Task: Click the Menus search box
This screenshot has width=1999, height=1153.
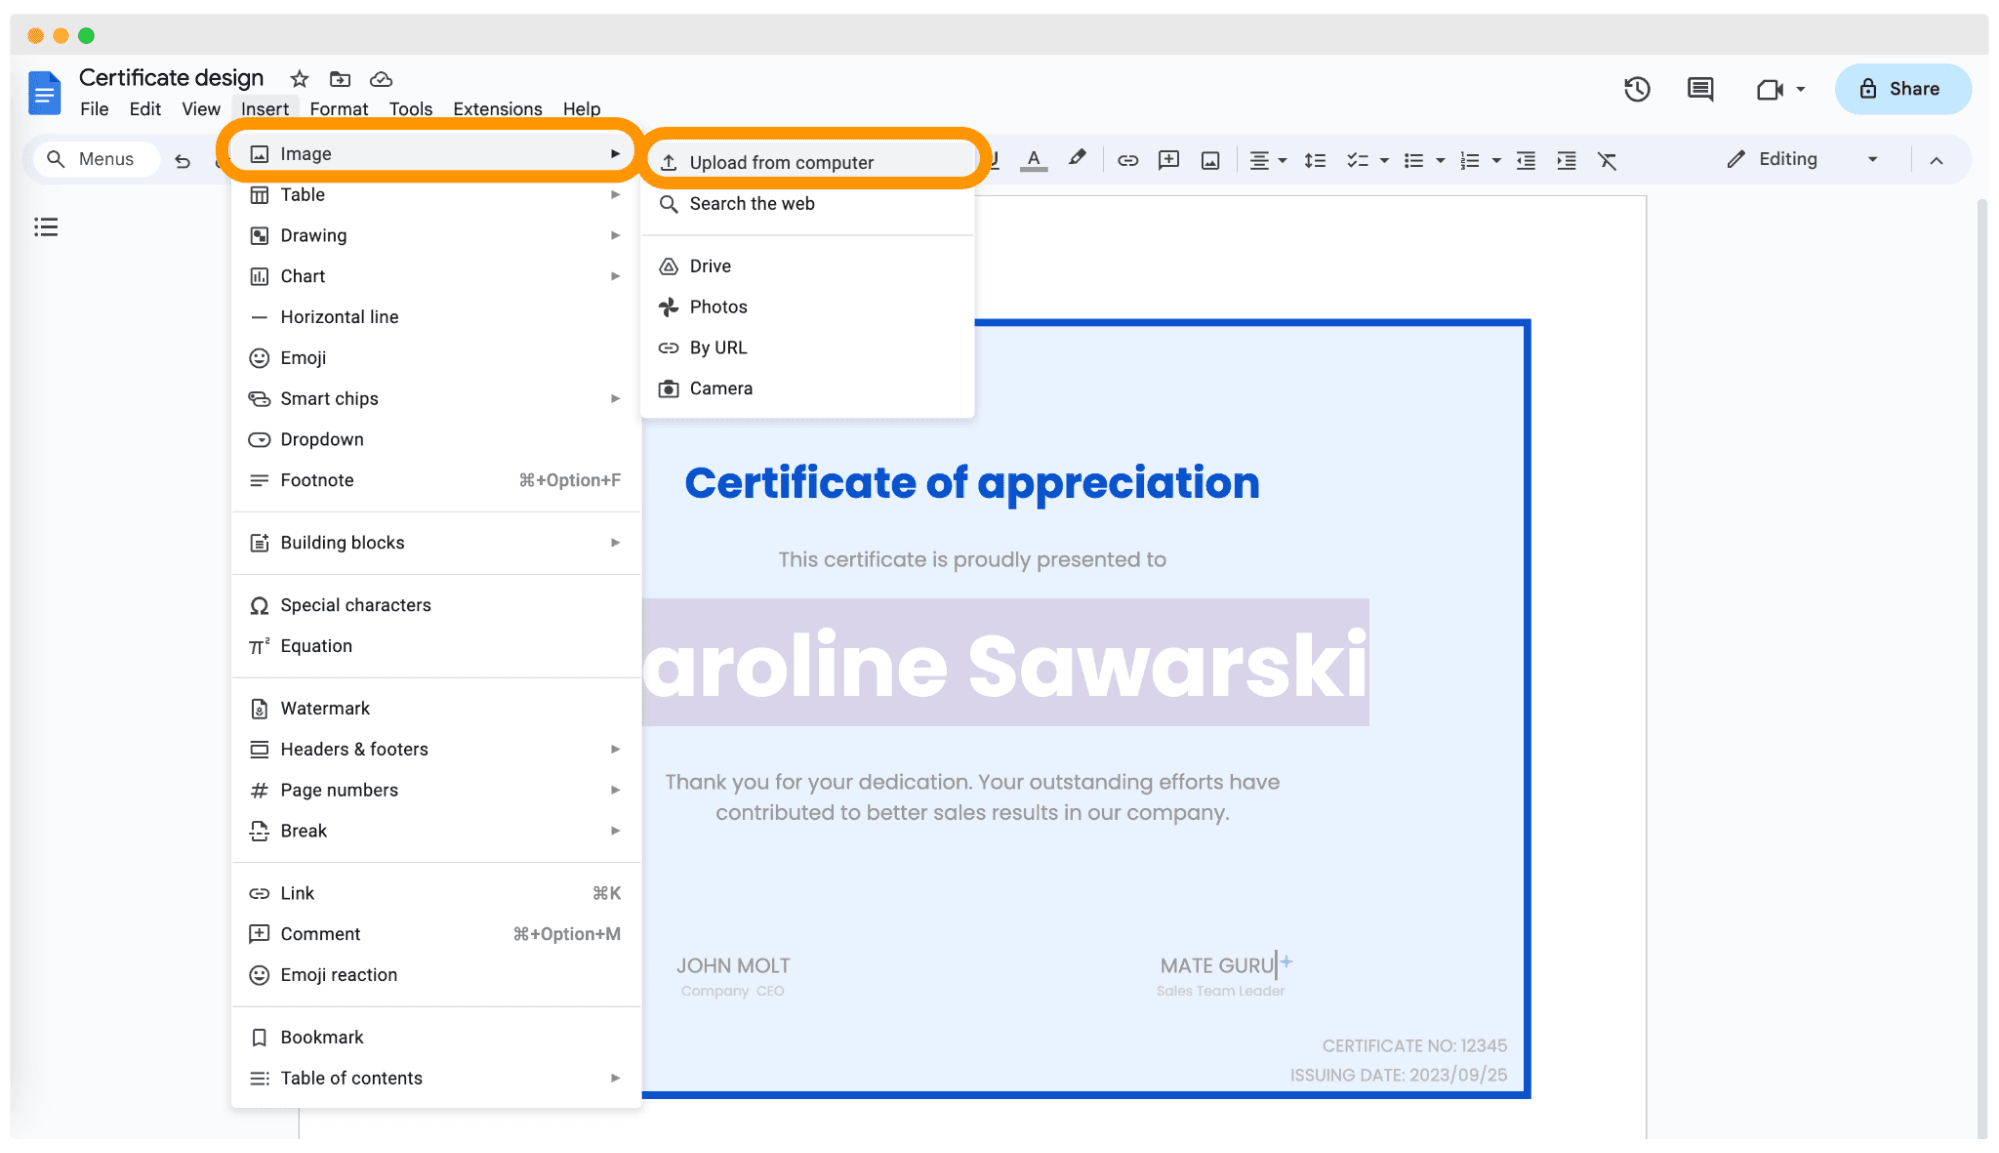Action: click(96, 159)
